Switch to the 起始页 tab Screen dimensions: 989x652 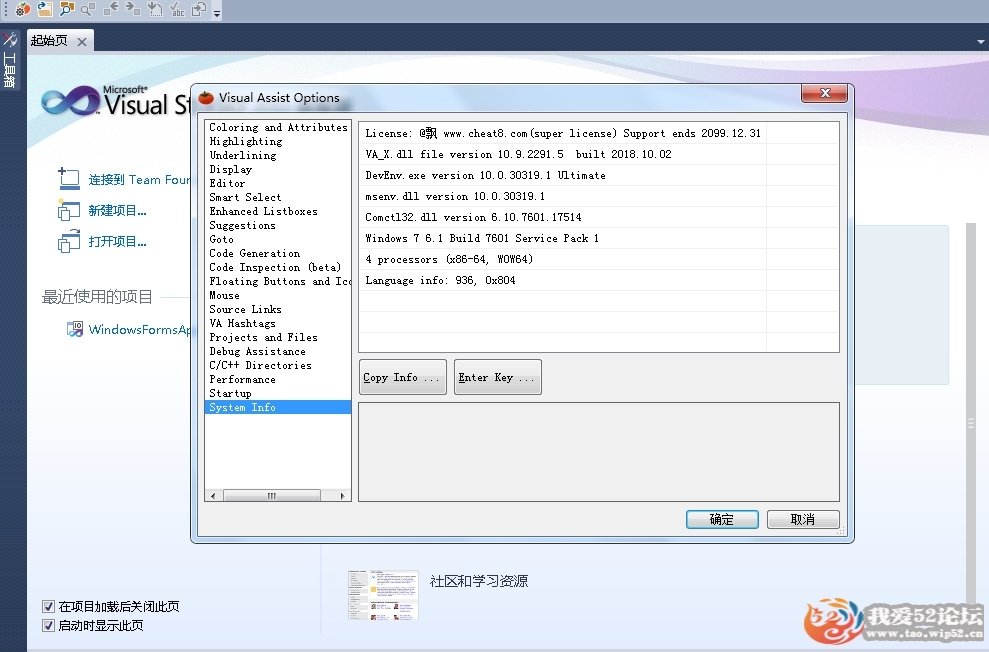[x=49, y=41]
